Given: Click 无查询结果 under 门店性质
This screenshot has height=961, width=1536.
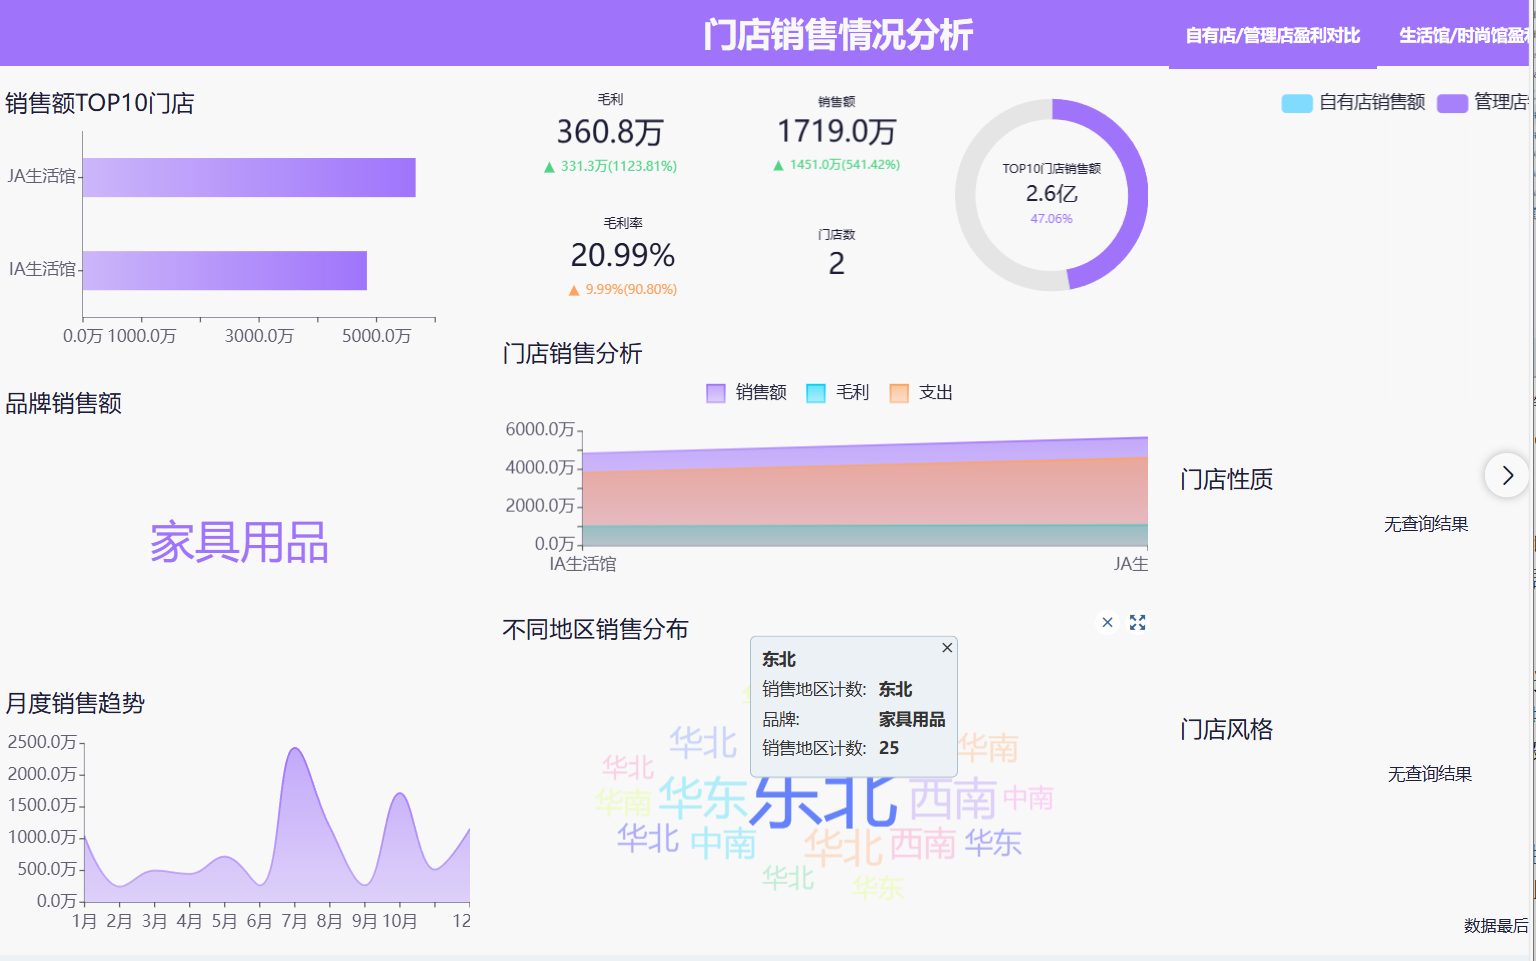Looking at the screenshot, I should (x=1426, y=524).
